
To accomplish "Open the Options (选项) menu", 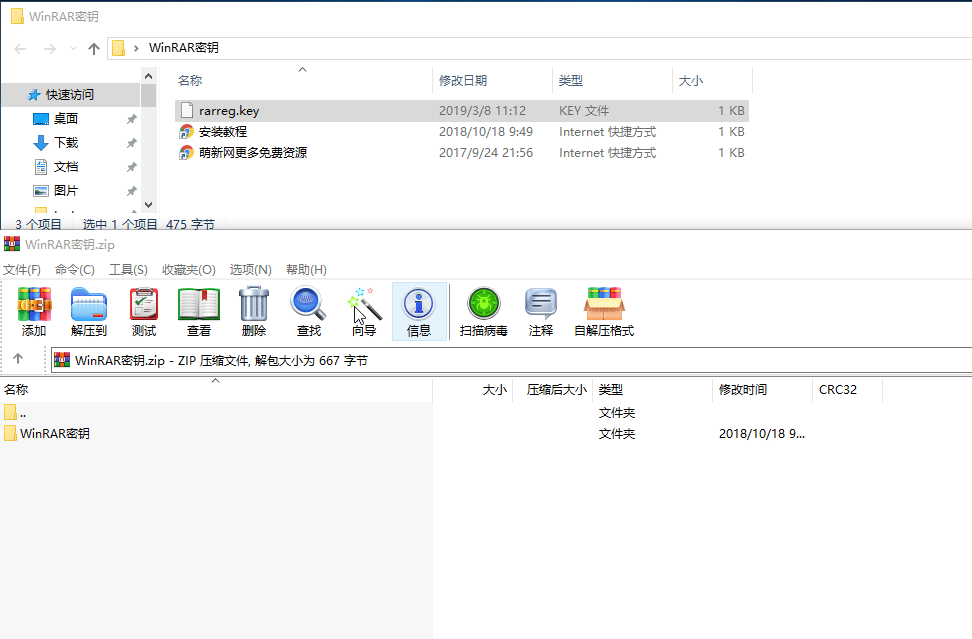I will point(250,270).
